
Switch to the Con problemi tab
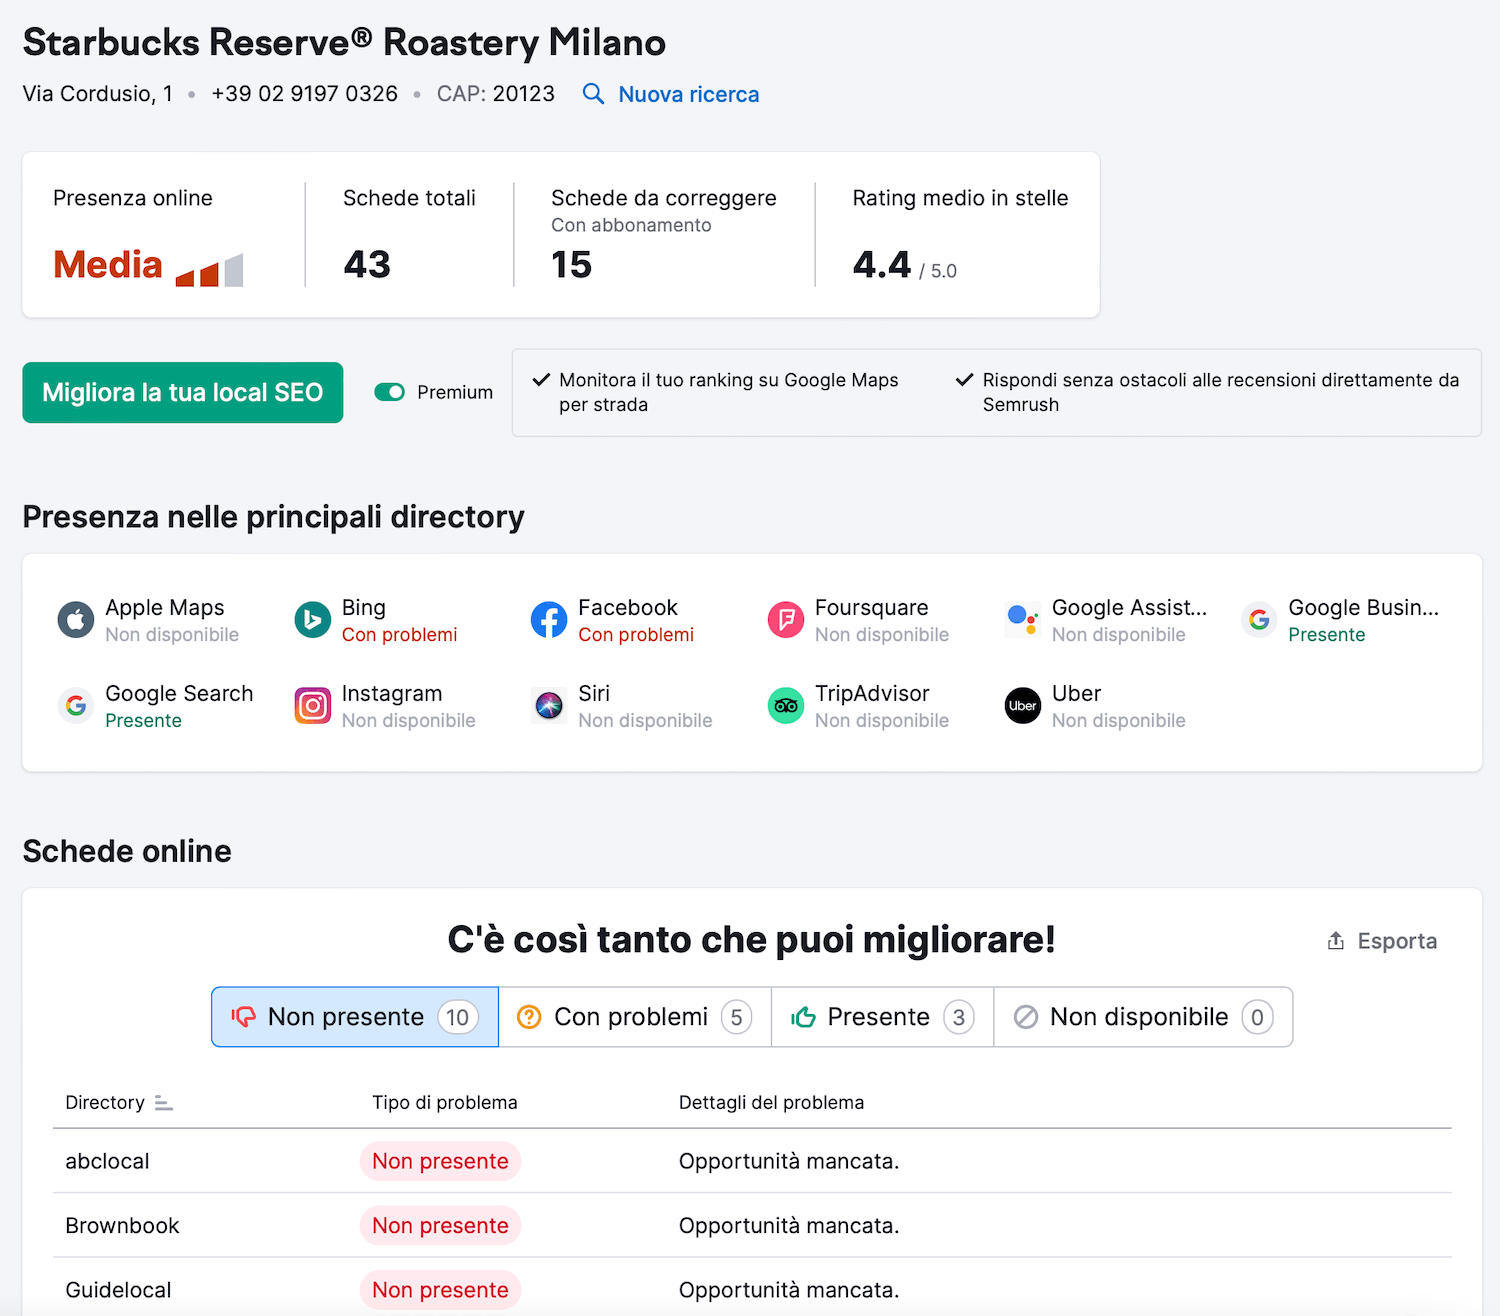click(635, 1017)
